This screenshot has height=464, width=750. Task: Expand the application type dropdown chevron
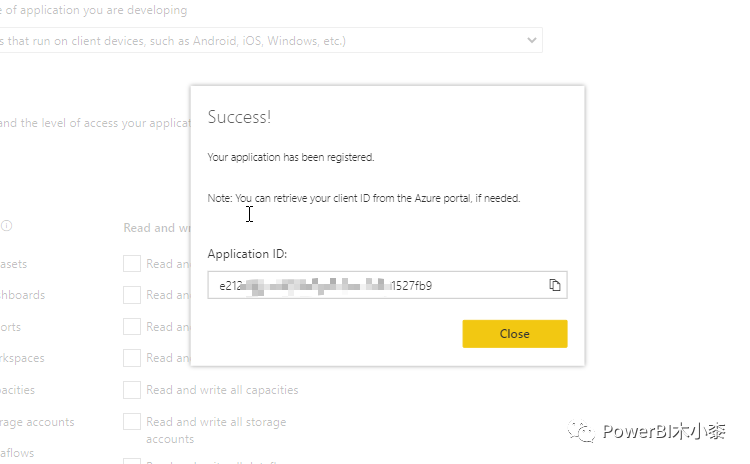531,40
